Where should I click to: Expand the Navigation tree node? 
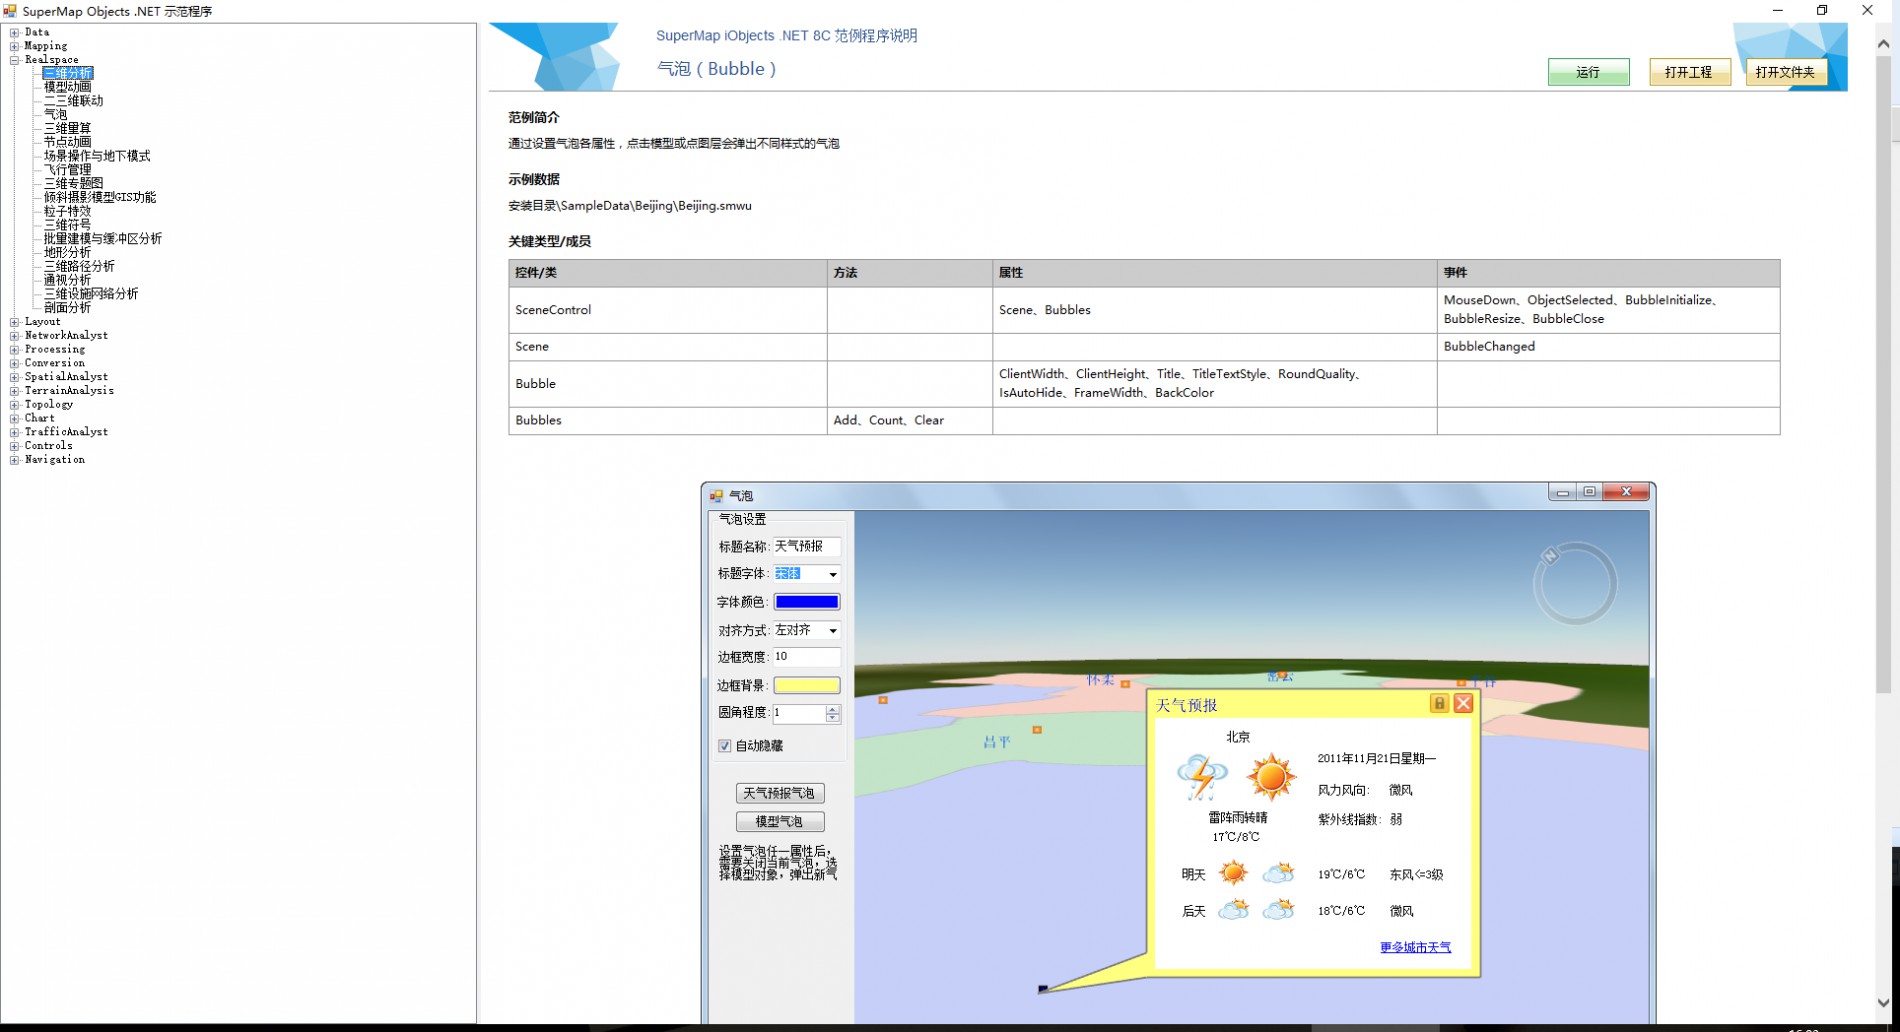tap(15, 460)
